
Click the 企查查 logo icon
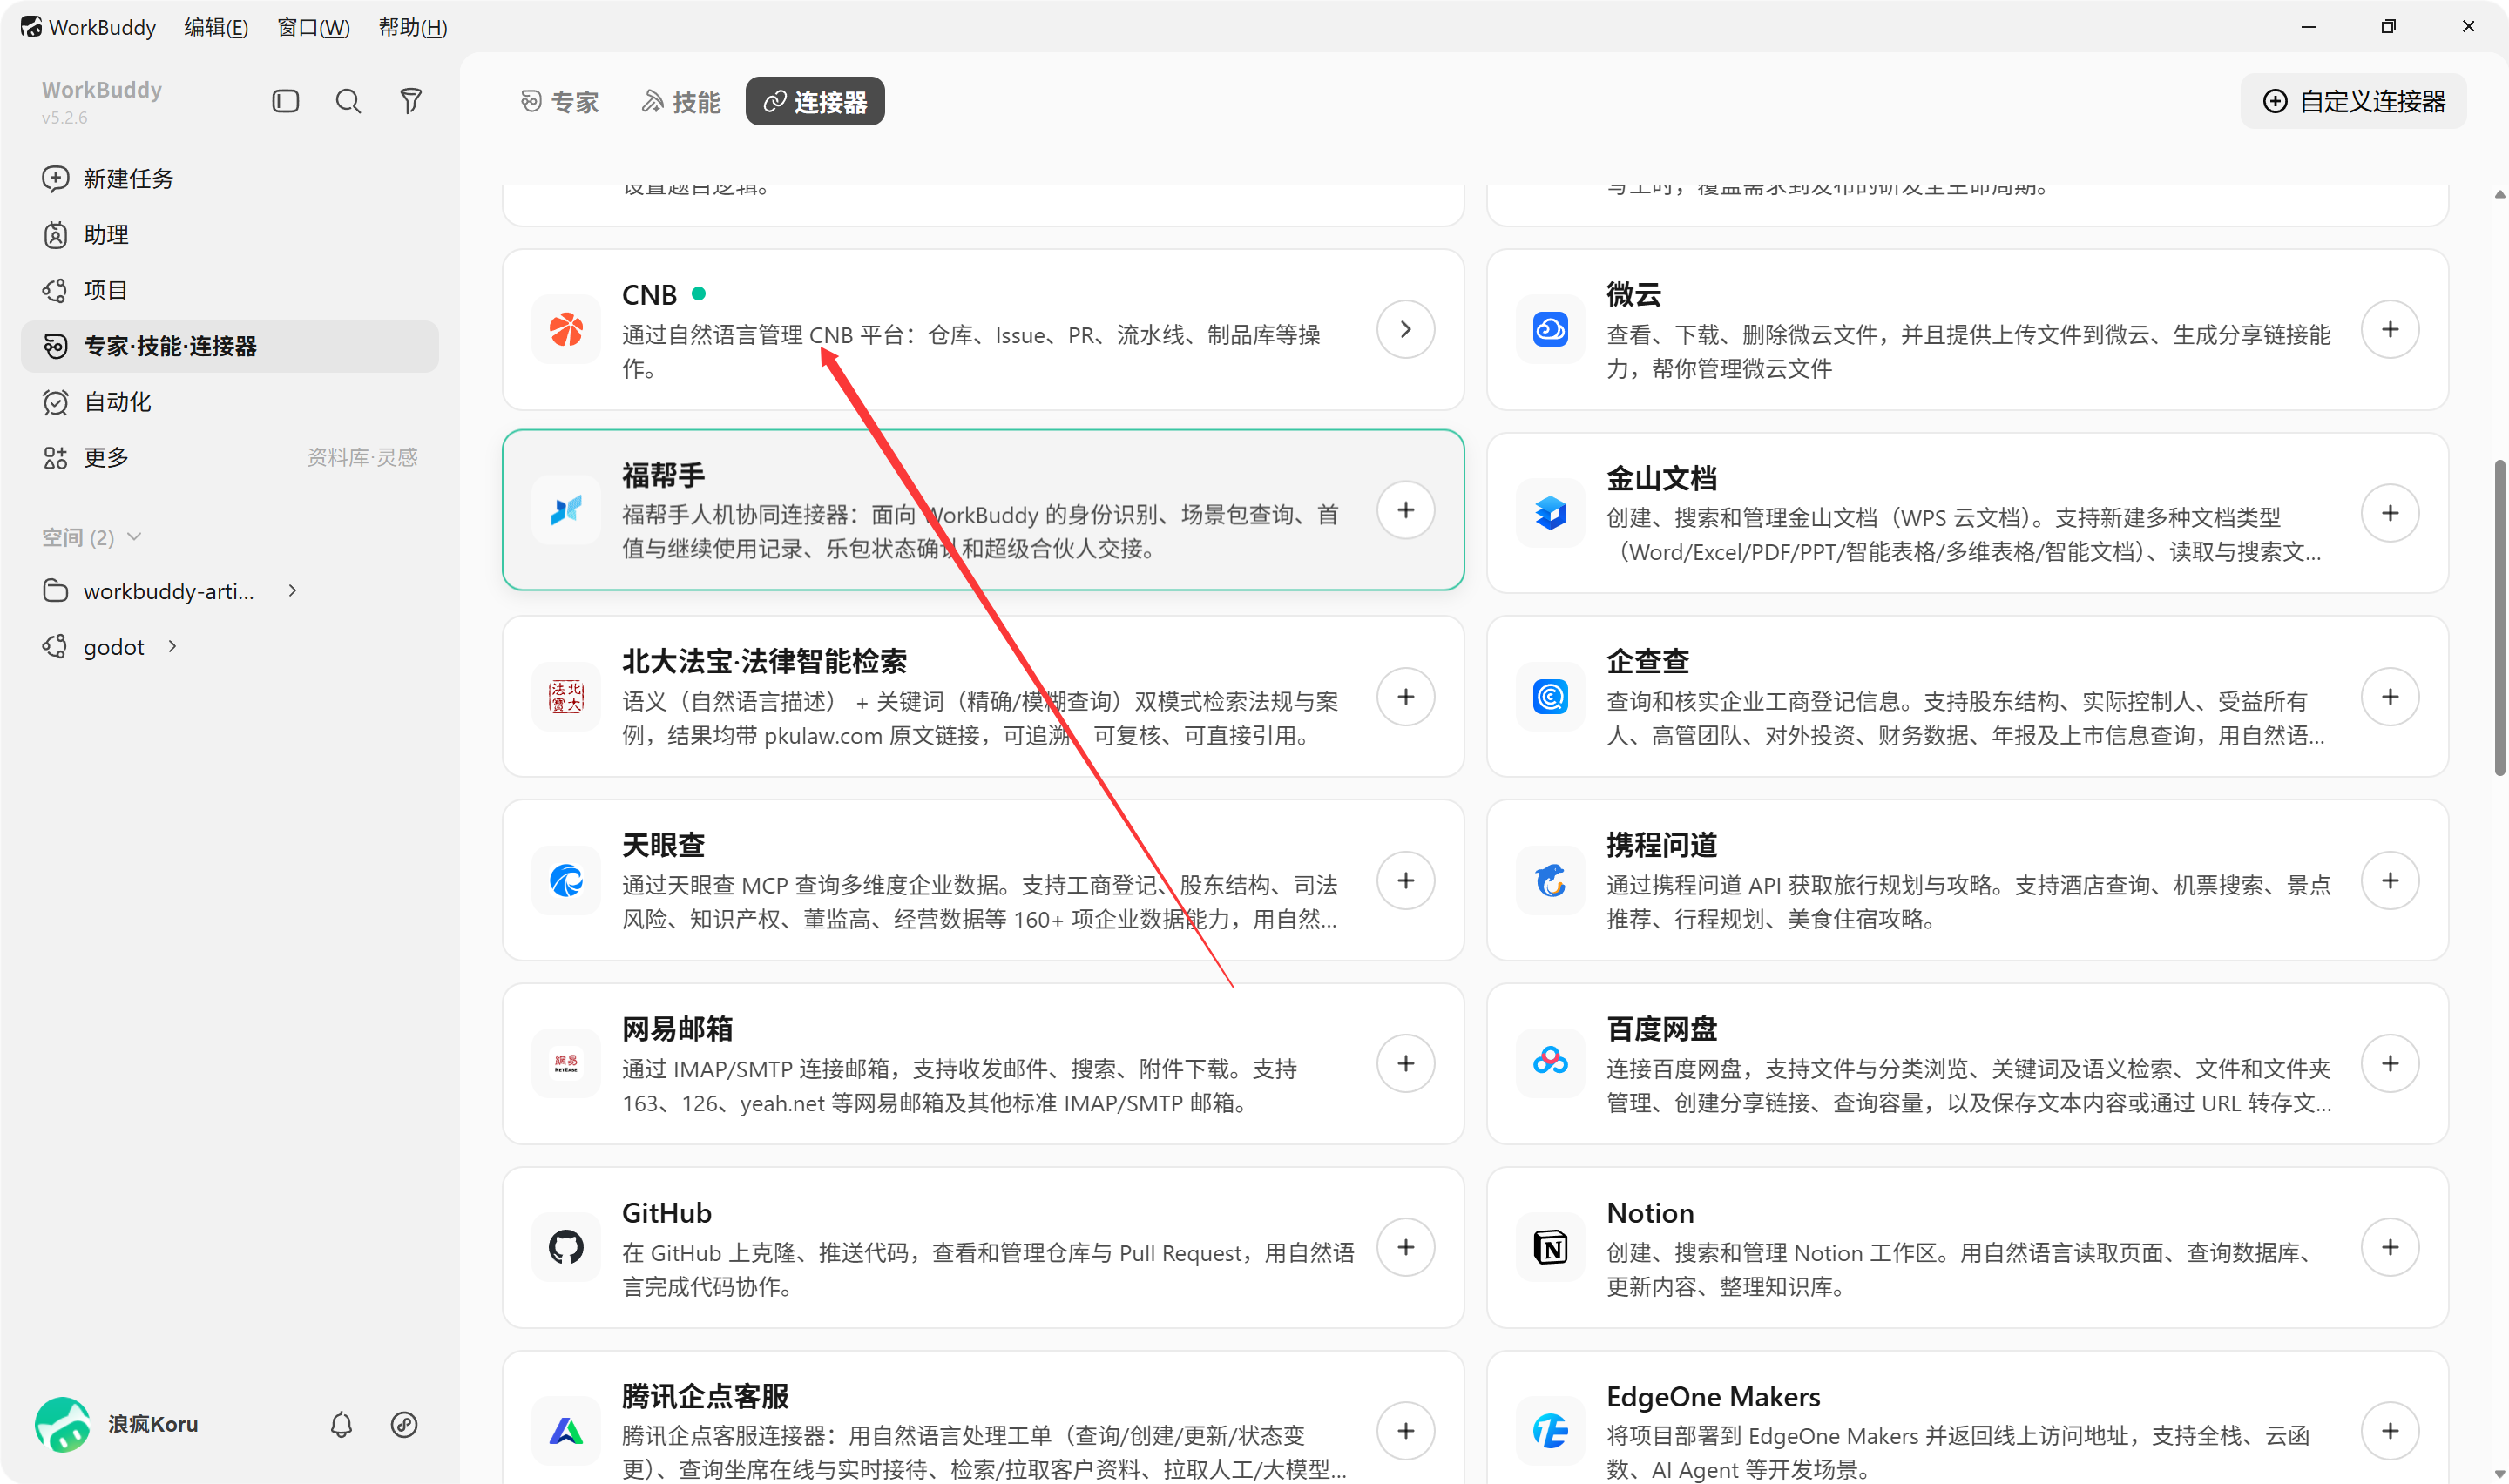click(1550, 696)
